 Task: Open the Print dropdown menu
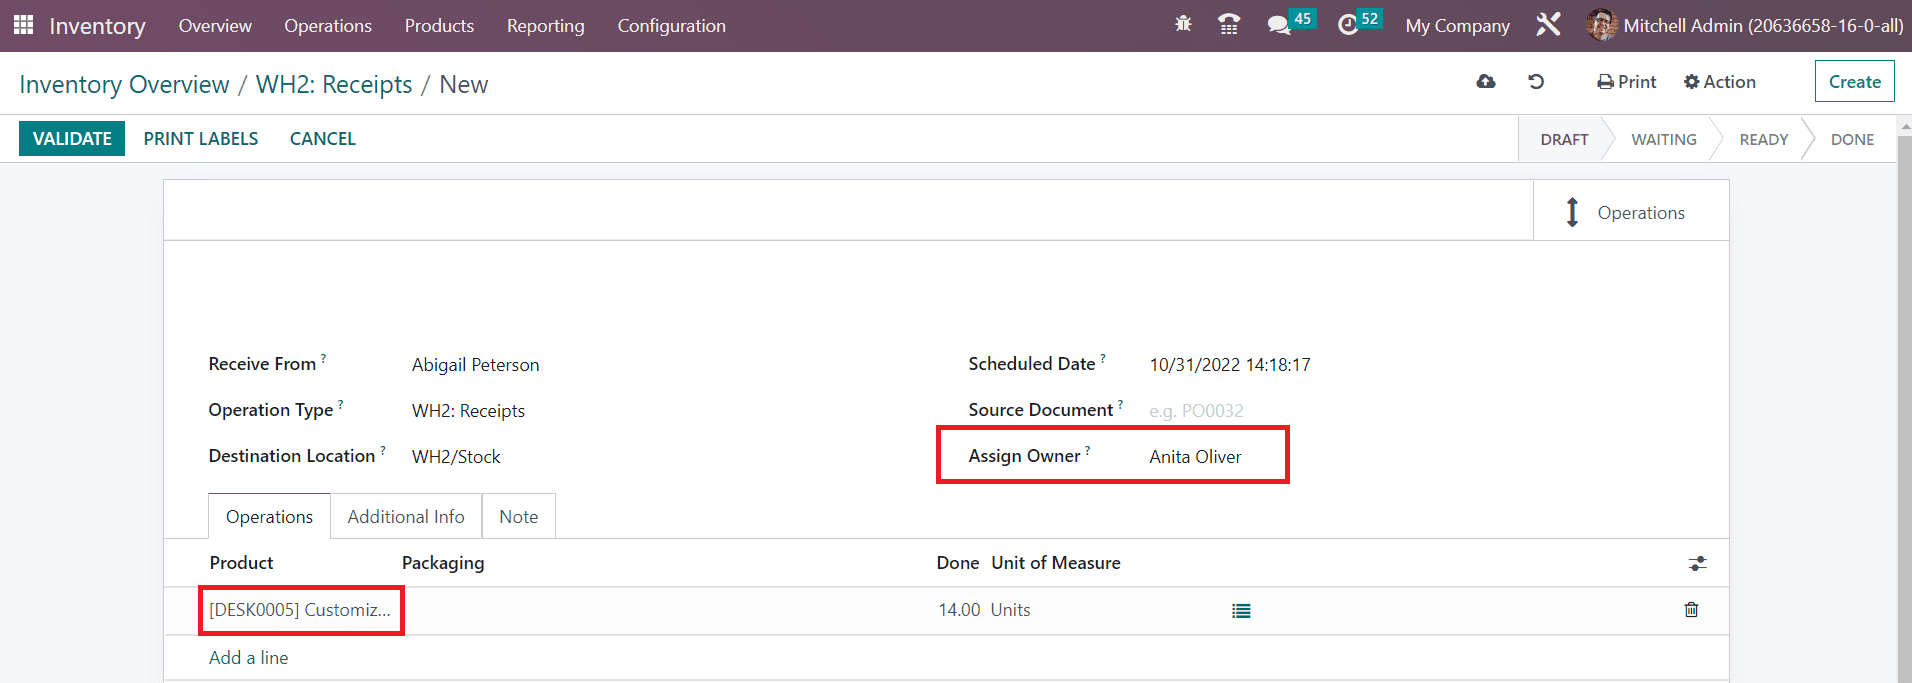(x=1626, y=82)
